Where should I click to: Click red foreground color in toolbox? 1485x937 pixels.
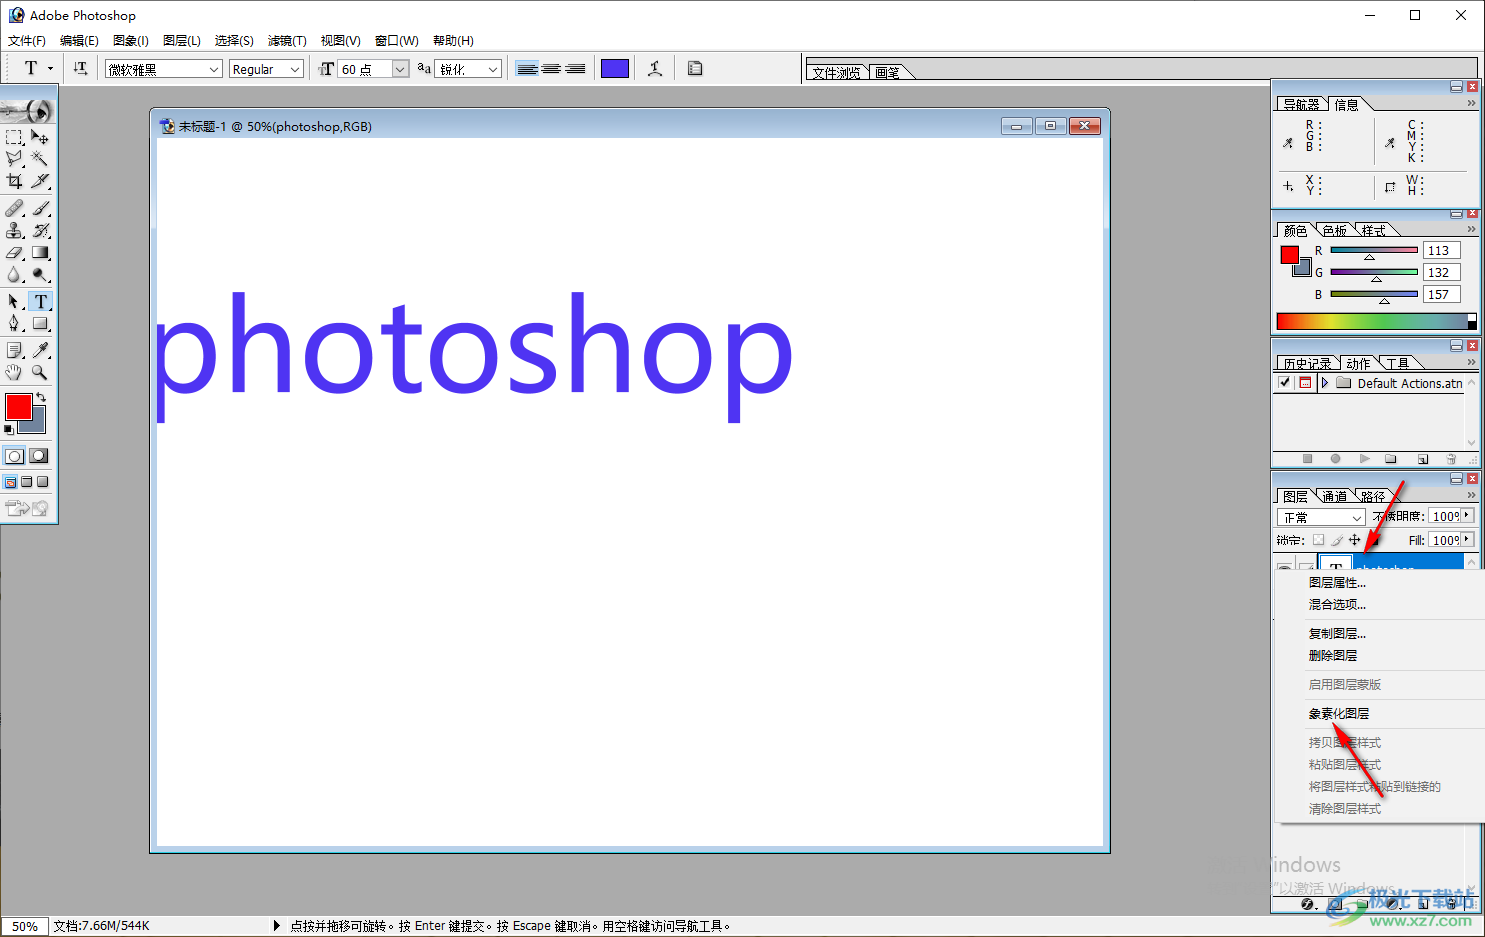pos(18,406)
